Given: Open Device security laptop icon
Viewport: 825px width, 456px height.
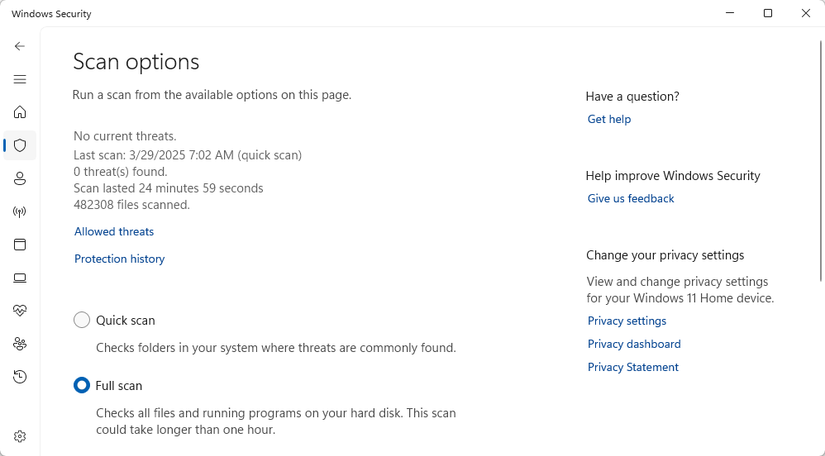Looking at the screenshot, I should pyautogui.click(x=20, y=278).
